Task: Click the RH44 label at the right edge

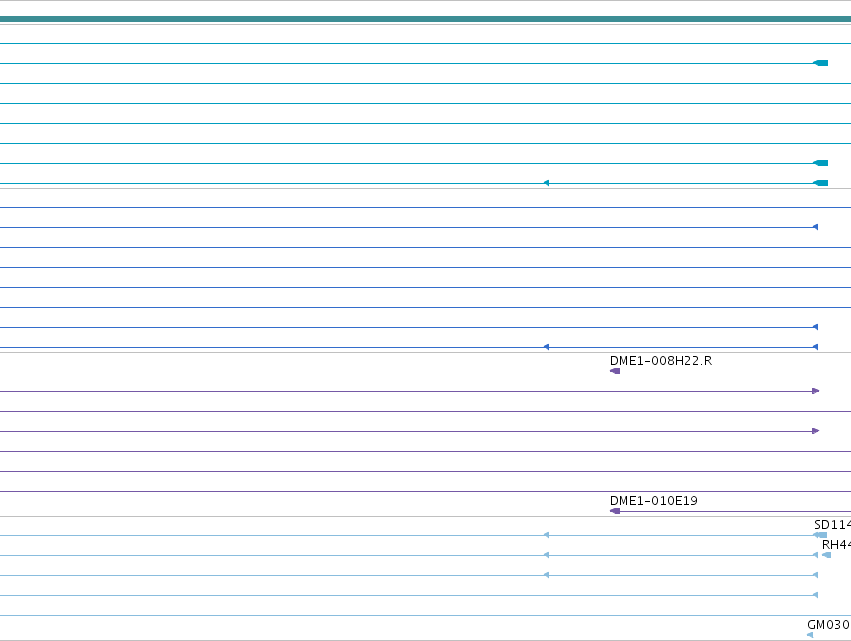Action: [x=836, y=545]
